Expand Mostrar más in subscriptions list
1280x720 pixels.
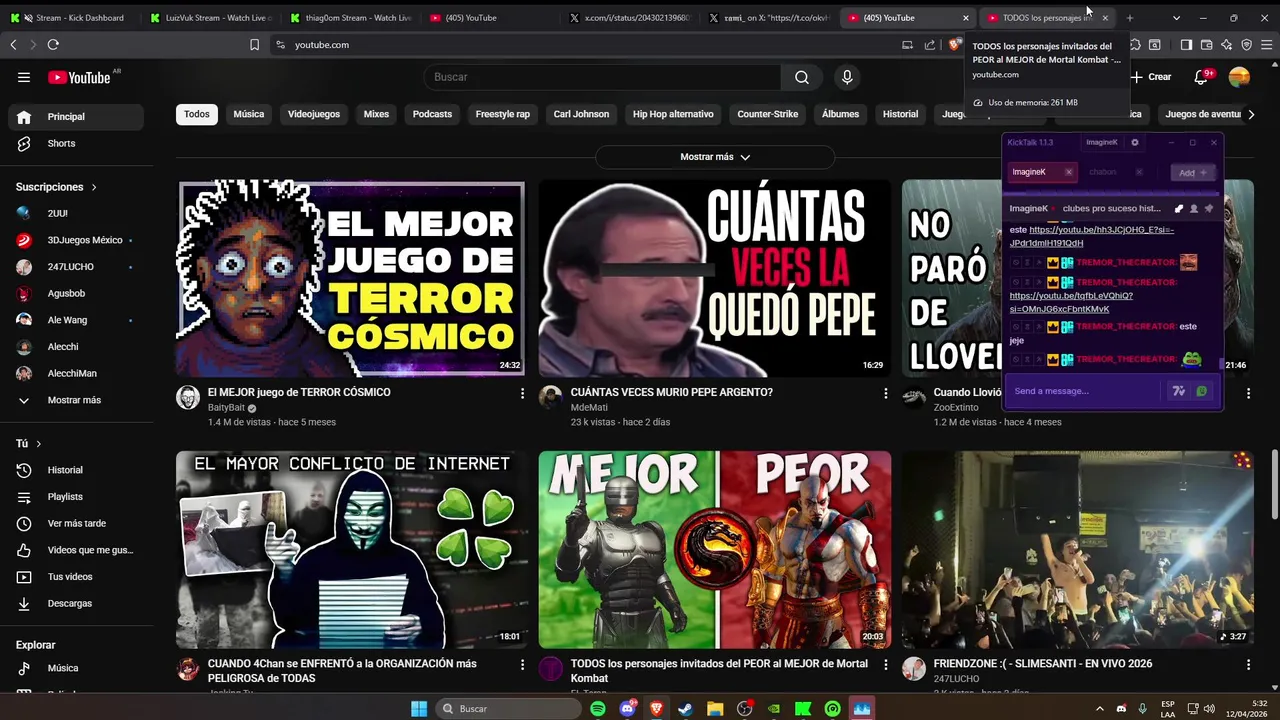coord(76,400)
